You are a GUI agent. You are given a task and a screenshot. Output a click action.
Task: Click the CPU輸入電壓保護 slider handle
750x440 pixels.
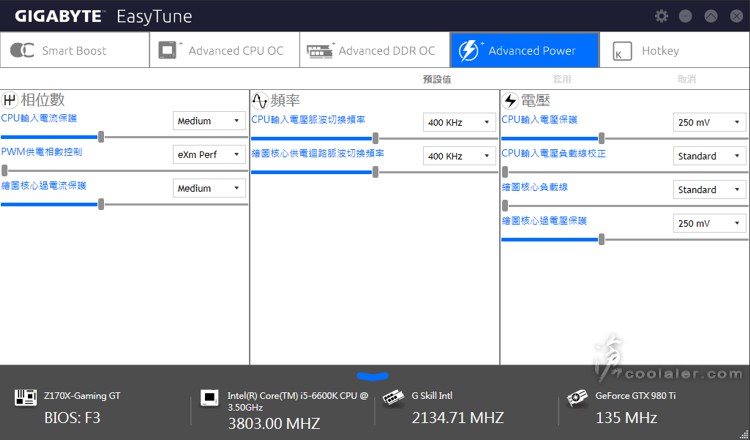click(x=601, y=138)
